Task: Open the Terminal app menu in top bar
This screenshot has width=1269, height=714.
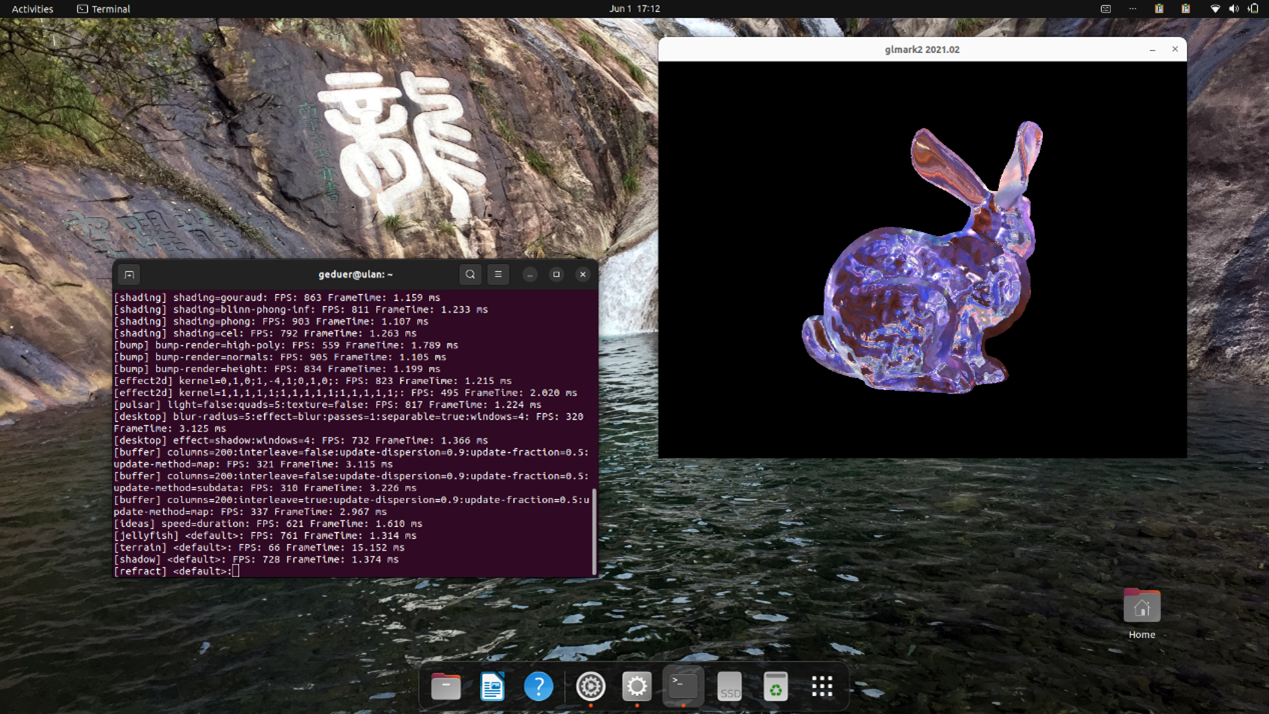Action: coord(104,9)
